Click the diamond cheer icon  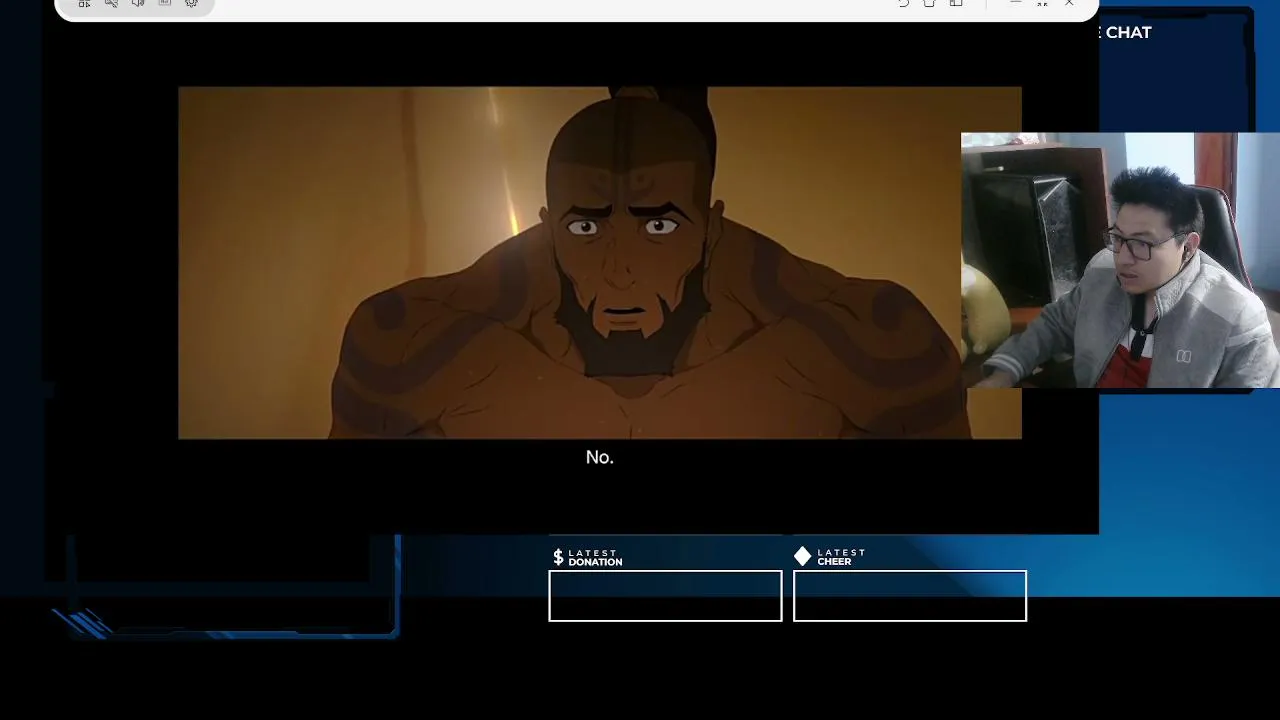802,556
